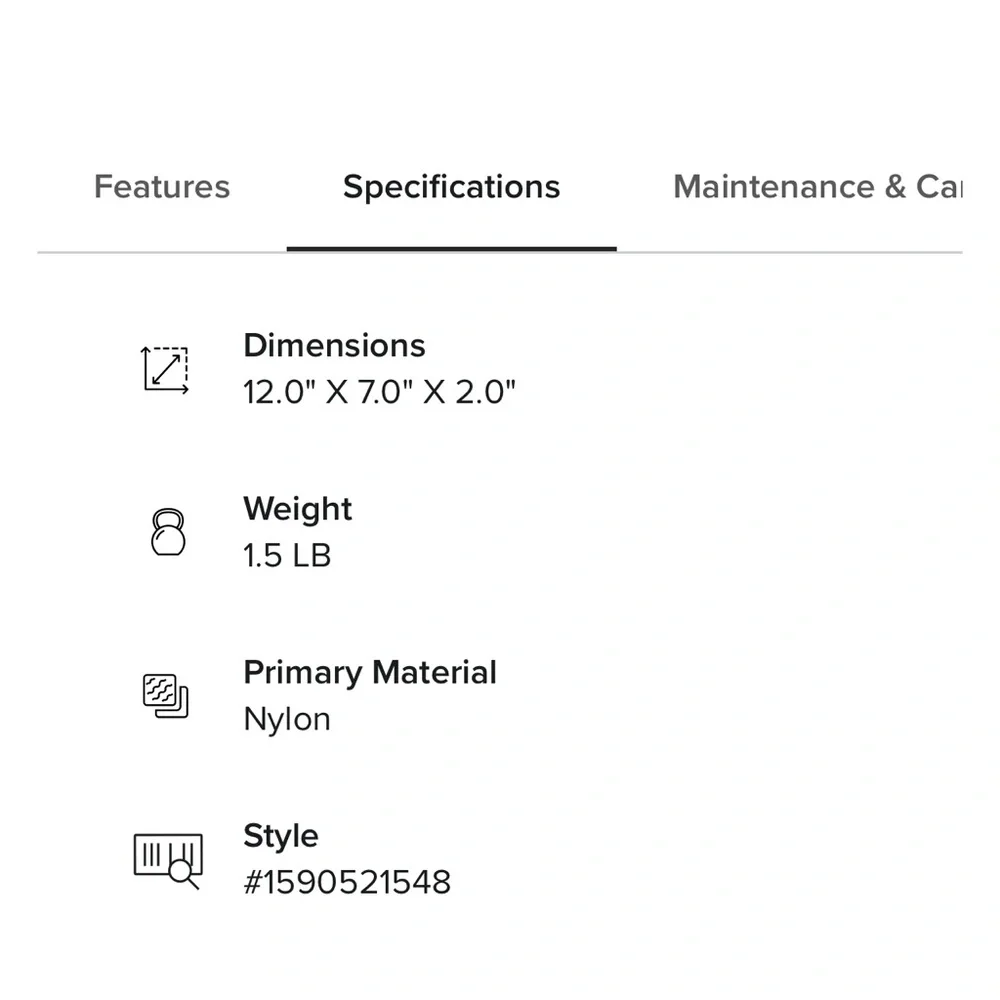Click the dimensions resize arrow icon
The height and width of the screenshot is (1000, 1000).
tap(165, 370)
